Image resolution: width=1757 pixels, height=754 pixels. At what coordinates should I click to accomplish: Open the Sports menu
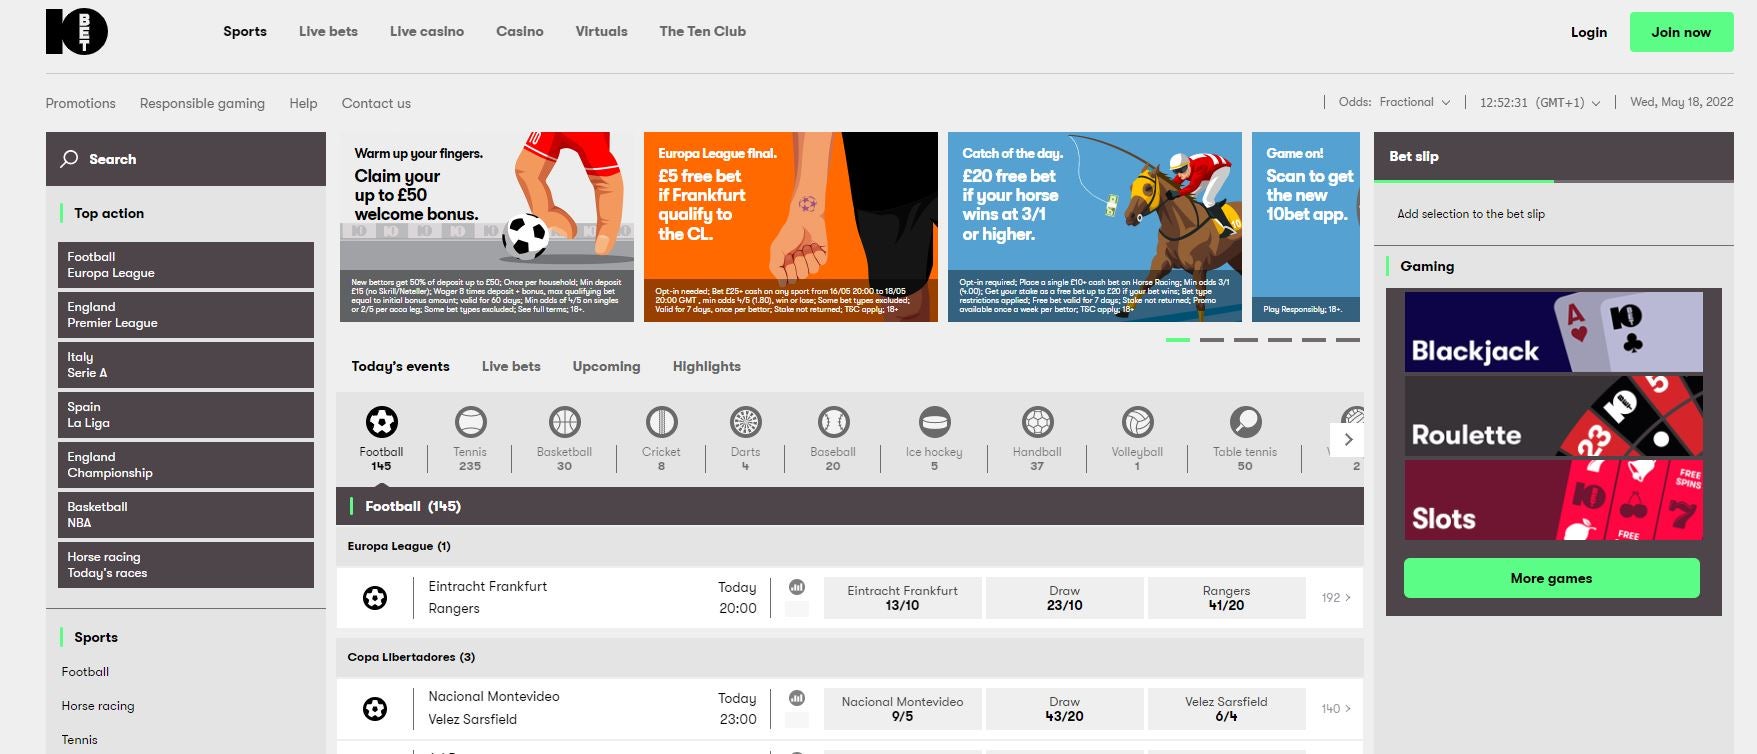(x=245, y=31)
